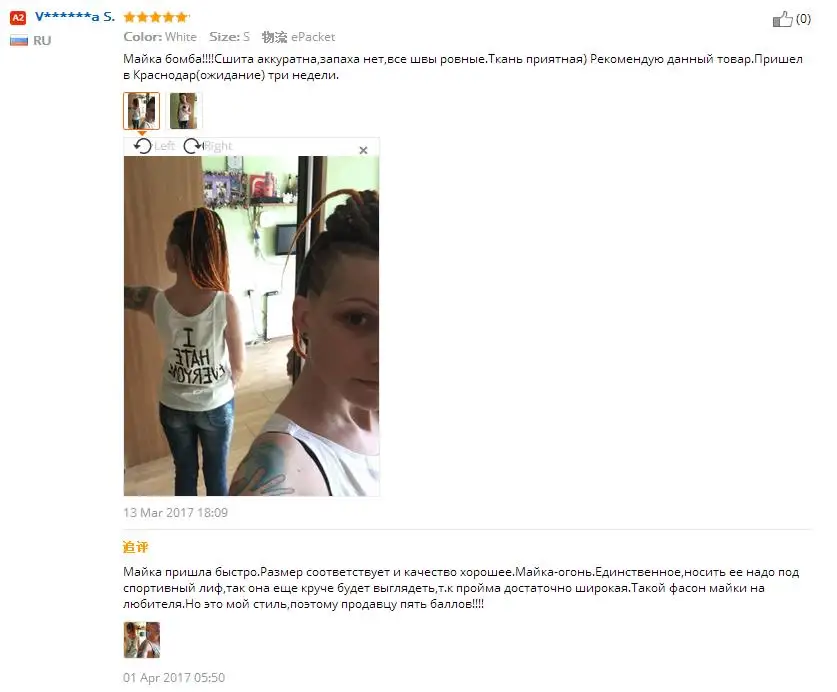837x692 pixels.
Task: Open reviewer V*******a S. profile
Action: [x=75, y=17]
